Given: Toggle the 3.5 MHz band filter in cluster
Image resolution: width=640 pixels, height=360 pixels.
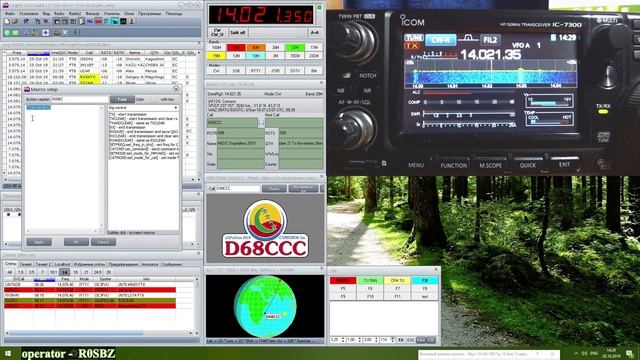Looking at the screenshot, I should [31, 272].
